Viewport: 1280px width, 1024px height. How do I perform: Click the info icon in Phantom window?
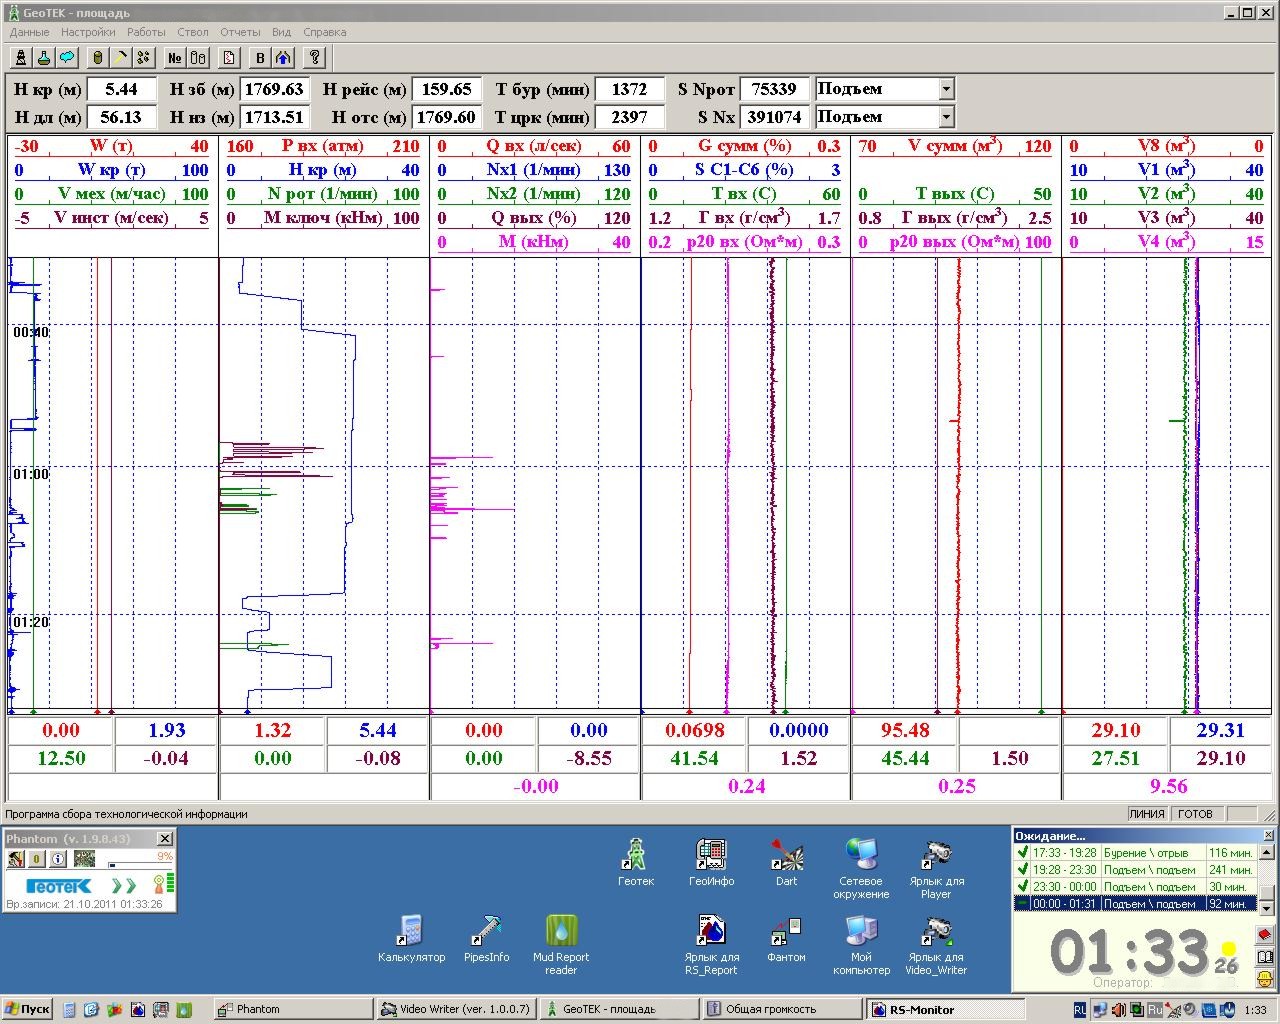(x=58, y=858)
